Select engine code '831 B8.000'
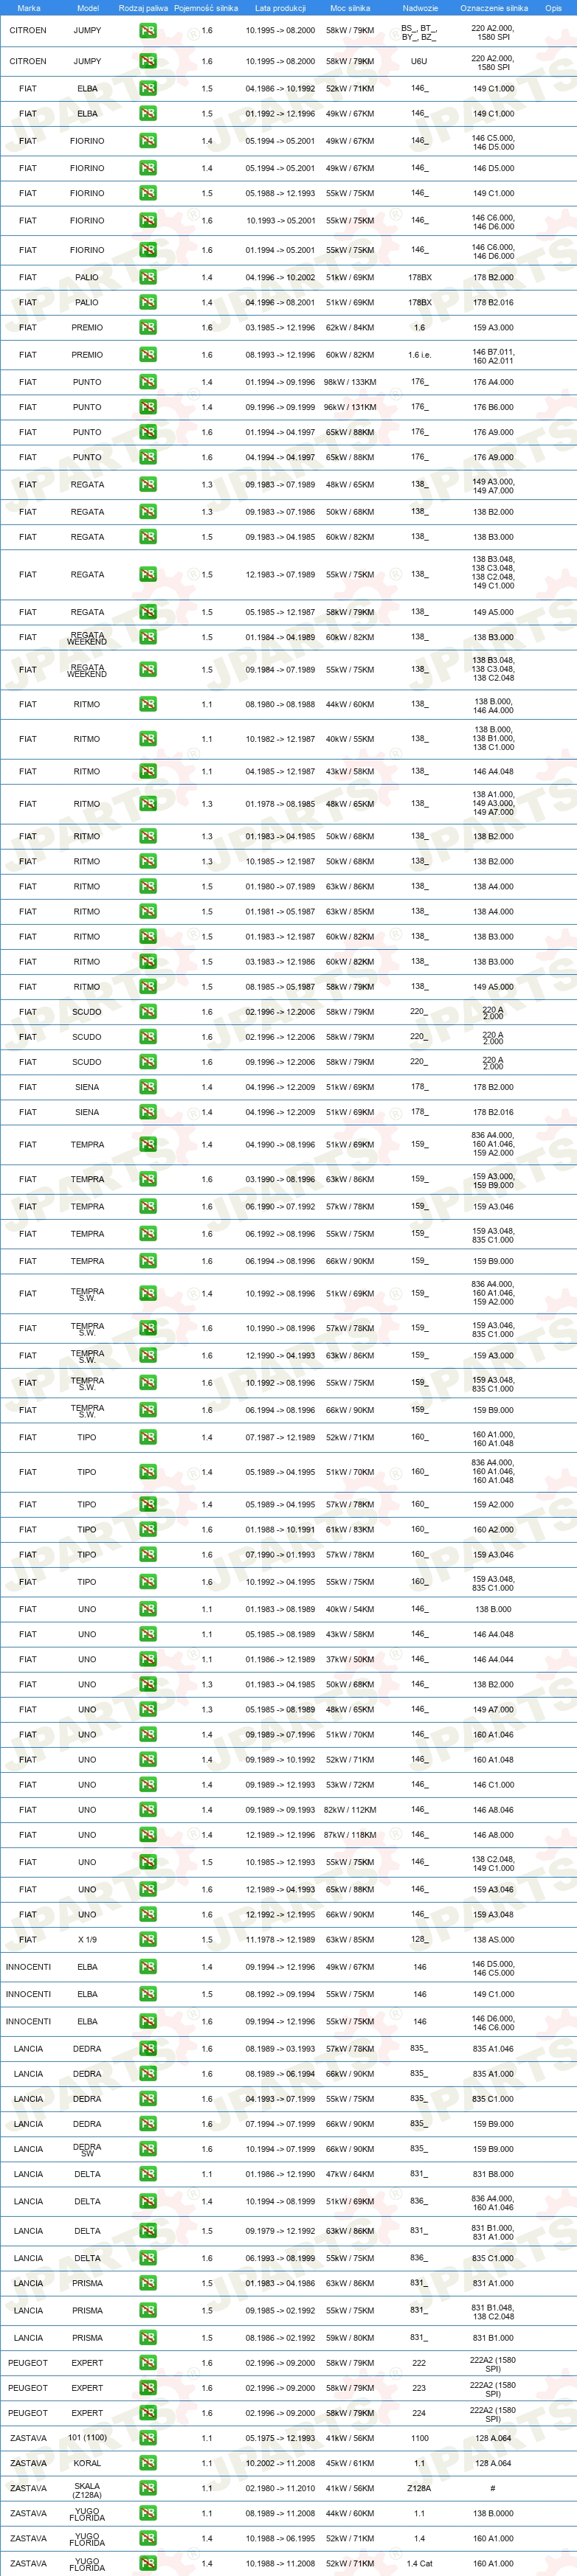The height and width of the screenshot is (2576, 577). 493,2174
